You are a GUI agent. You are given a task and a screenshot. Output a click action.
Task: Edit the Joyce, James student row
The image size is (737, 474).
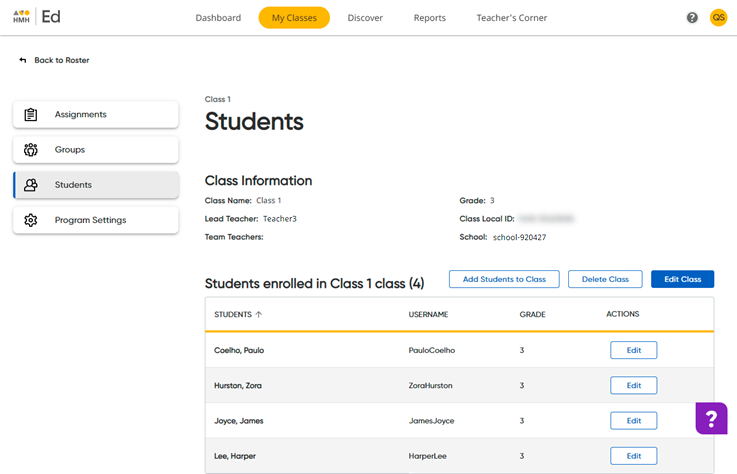tap(634, 421)
